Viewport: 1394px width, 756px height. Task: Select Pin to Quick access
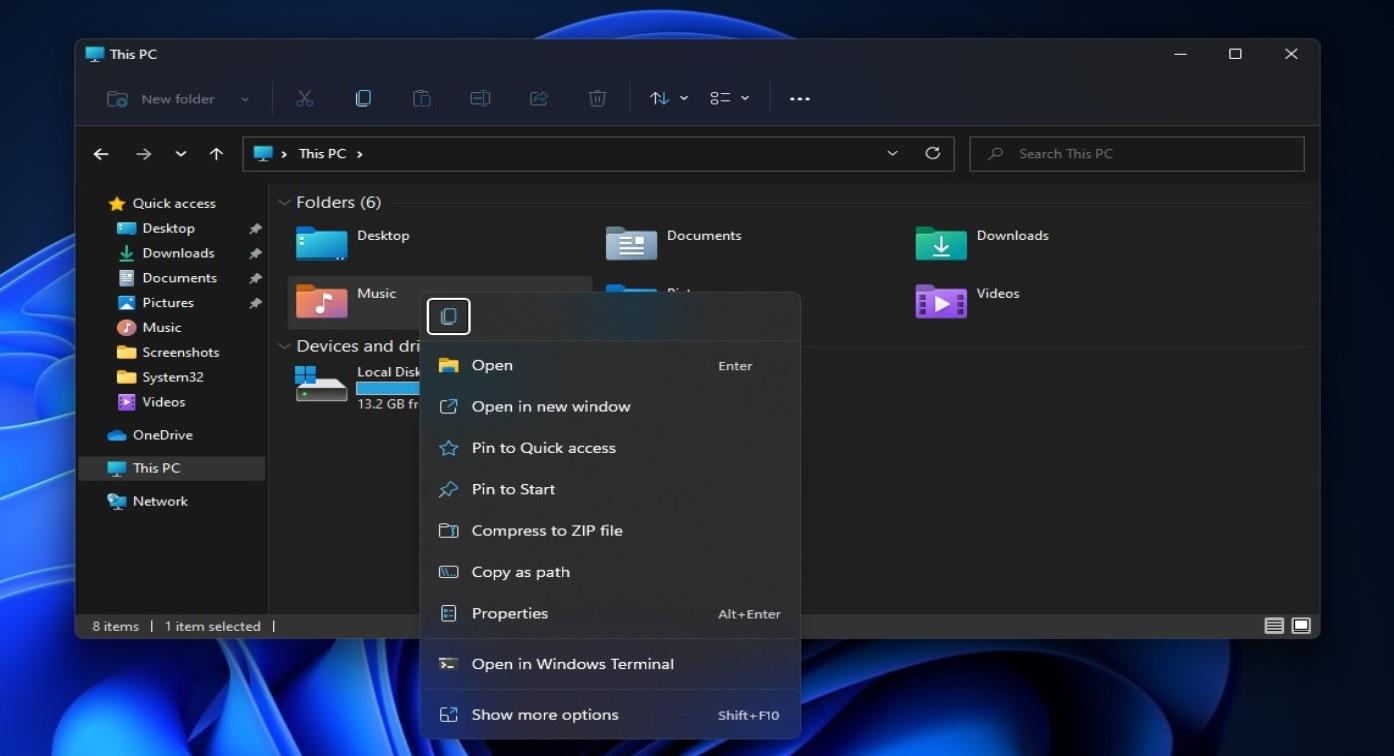tap(543, 448)
